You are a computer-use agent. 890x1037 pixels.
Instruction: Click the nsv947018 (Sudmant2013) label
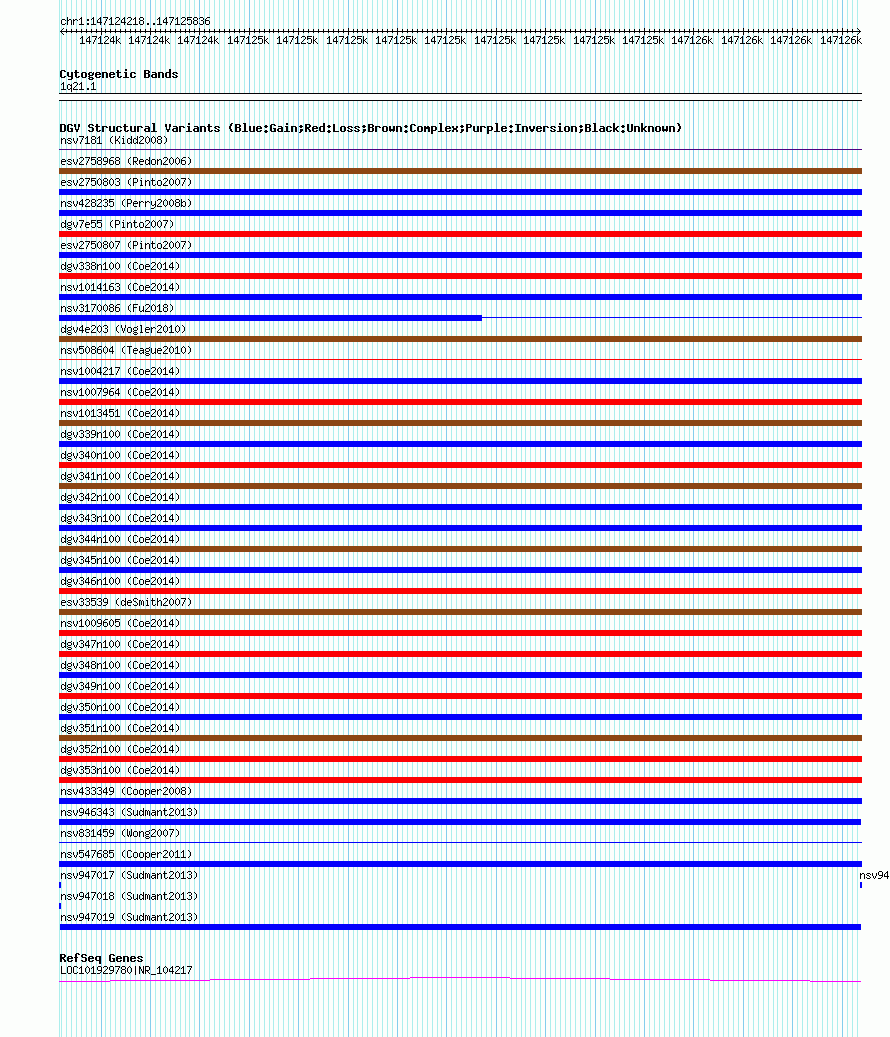pyautogui.click(x=129, y=896)
